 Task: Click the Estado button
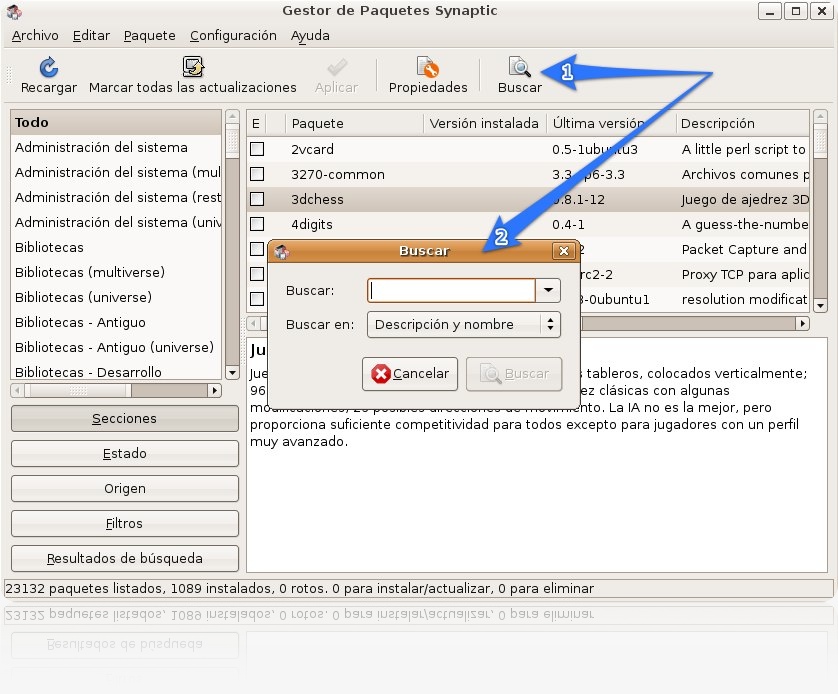[x=125, y=454]
